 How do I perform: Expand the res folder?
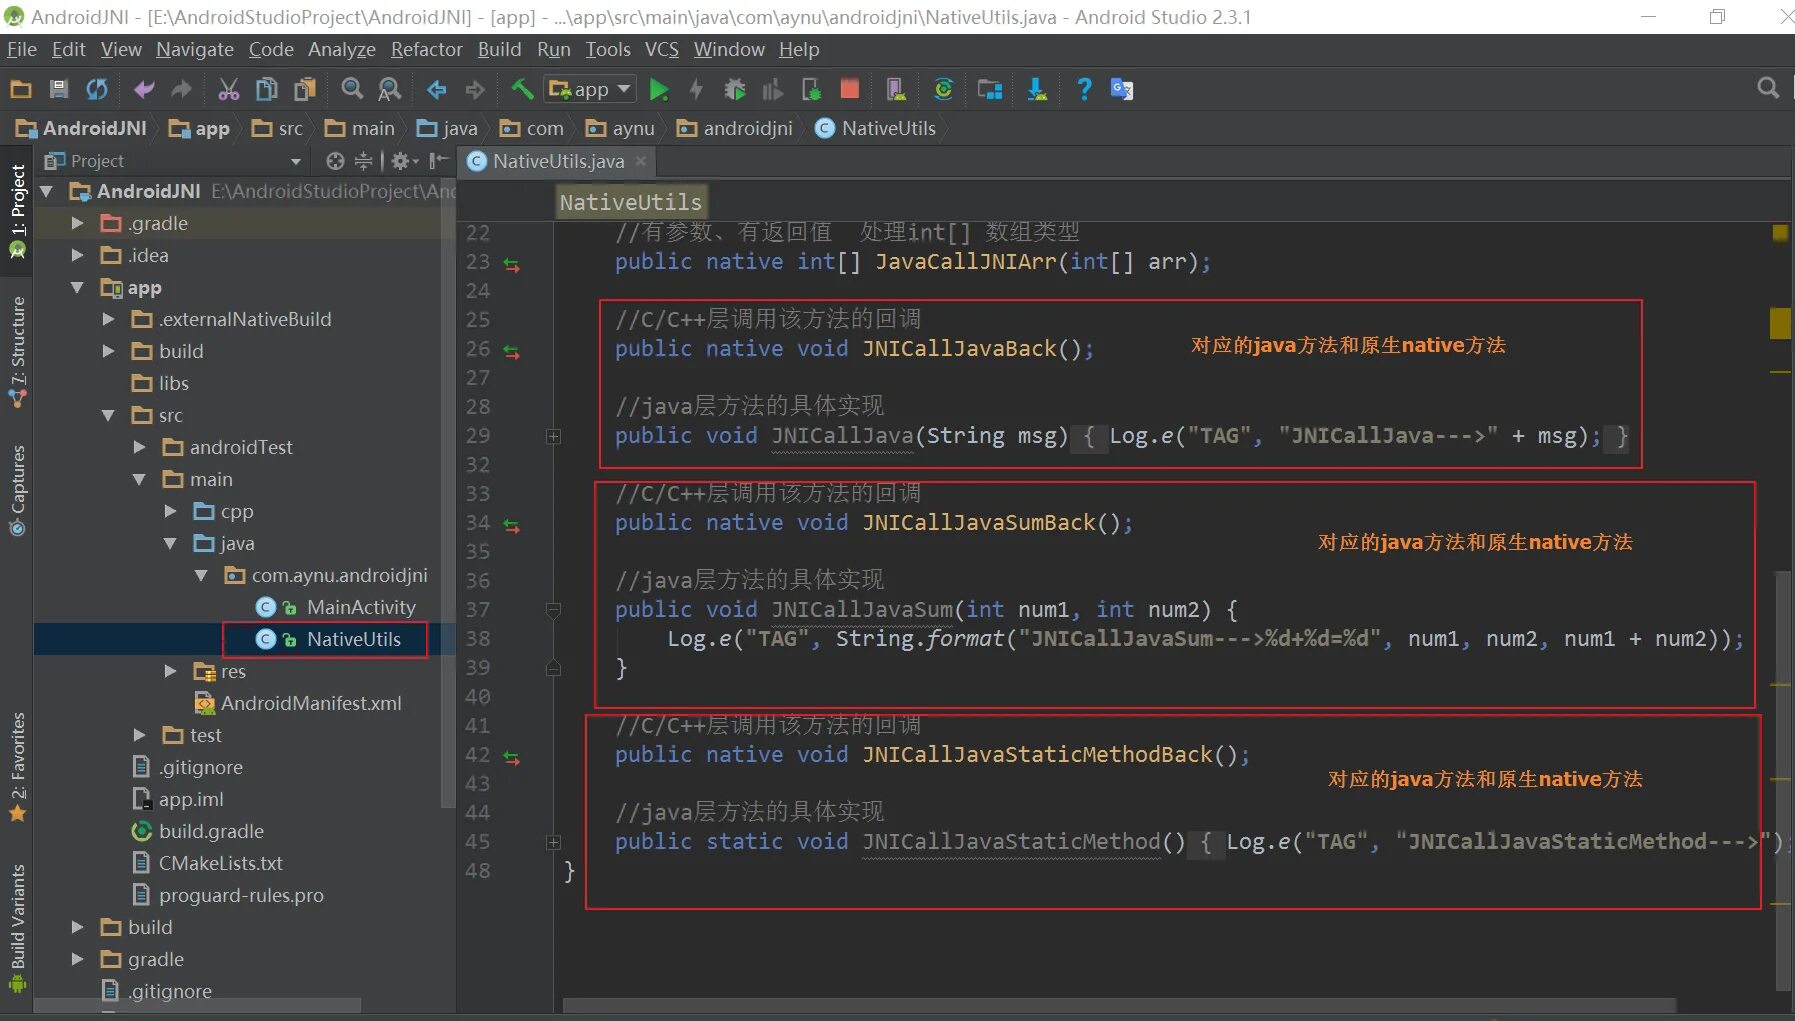coord(170,671)
